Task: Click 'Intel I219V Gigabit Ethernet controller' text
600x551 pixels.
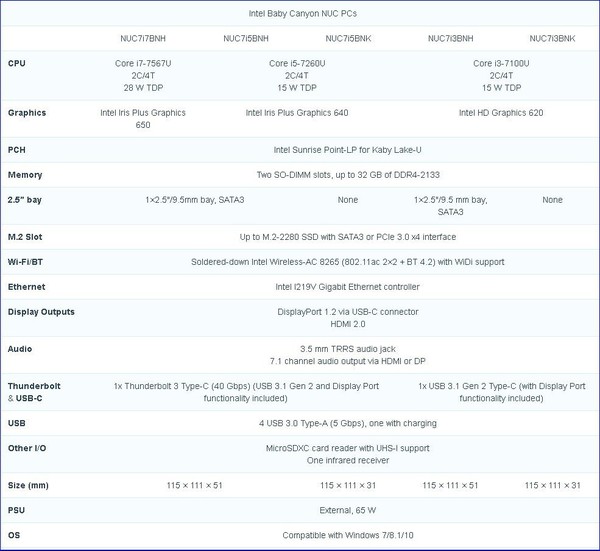Action: [x=347, y=287]
